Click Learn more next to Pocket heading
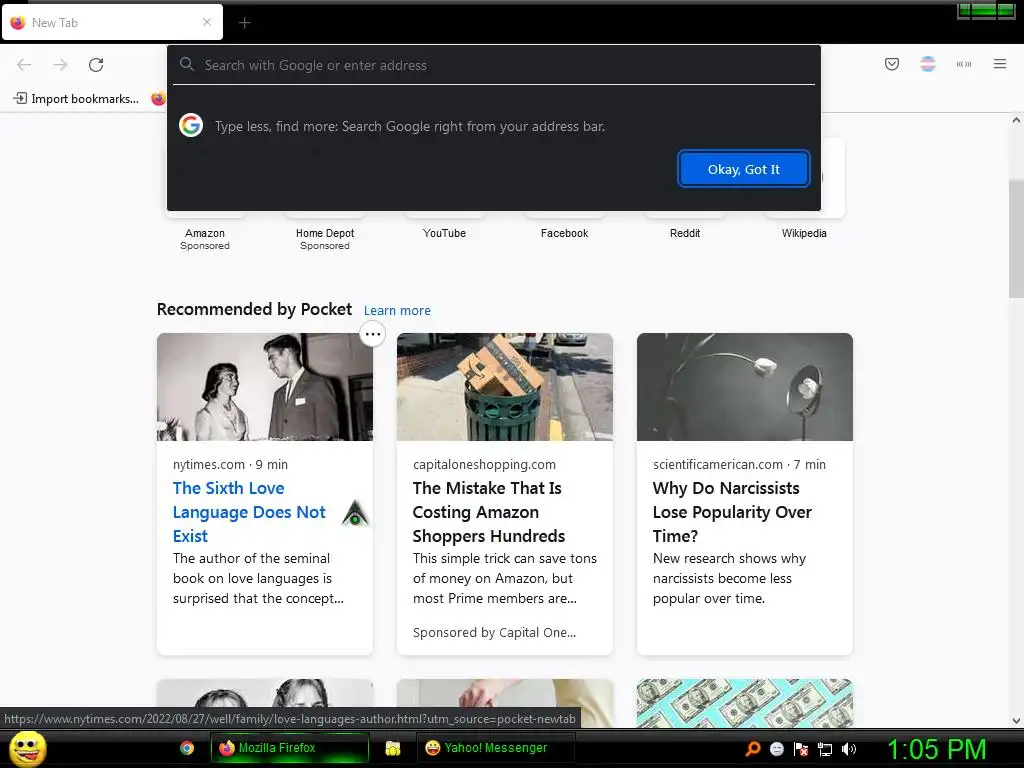This screenshot has width=1024, height=768. (x=397, y=310)
